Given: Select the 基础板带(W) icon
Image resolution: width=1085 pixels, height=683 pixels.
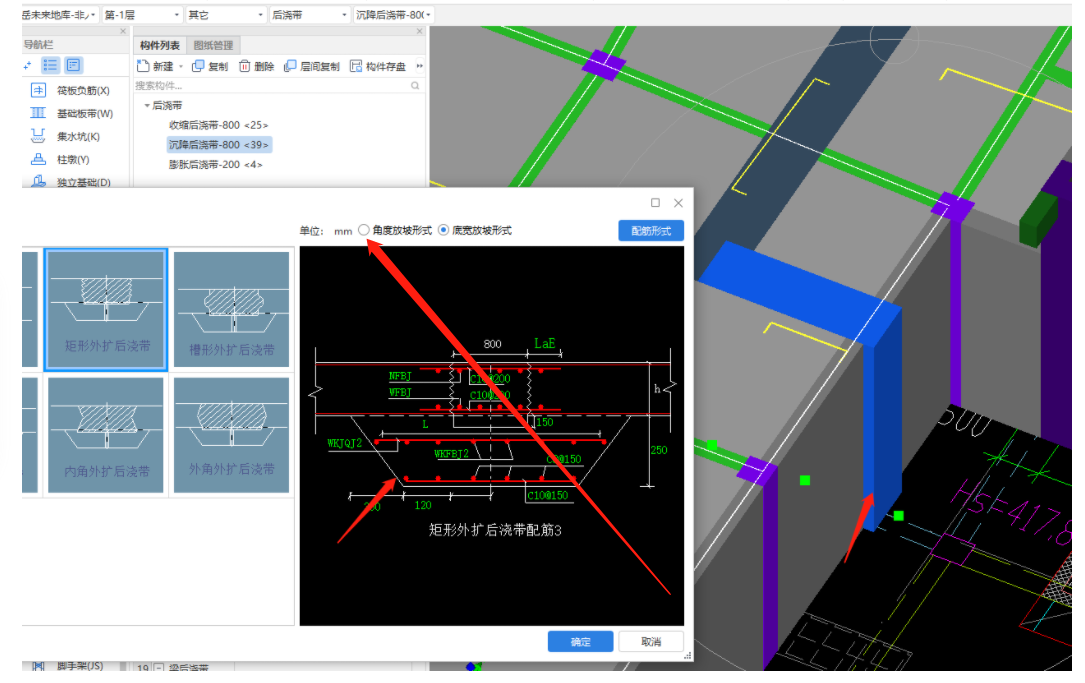Looking at the screenshot, I should pyautogui.click(x=38, y=113).
